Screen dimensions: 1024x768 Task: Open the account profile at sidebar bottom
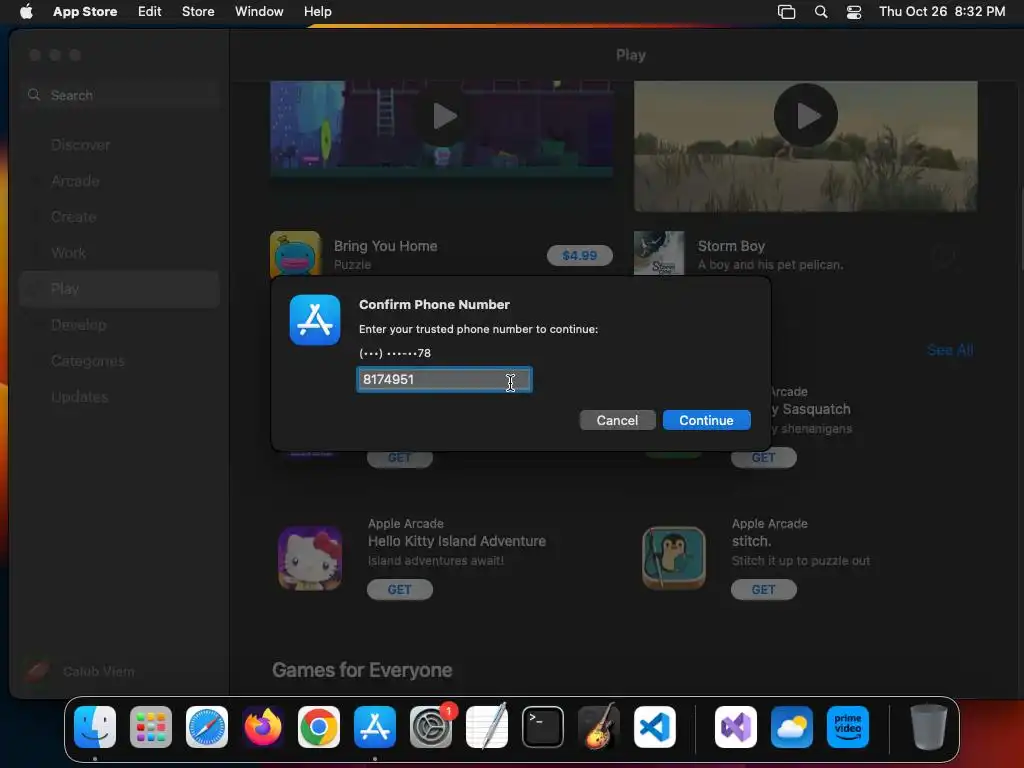80,671
